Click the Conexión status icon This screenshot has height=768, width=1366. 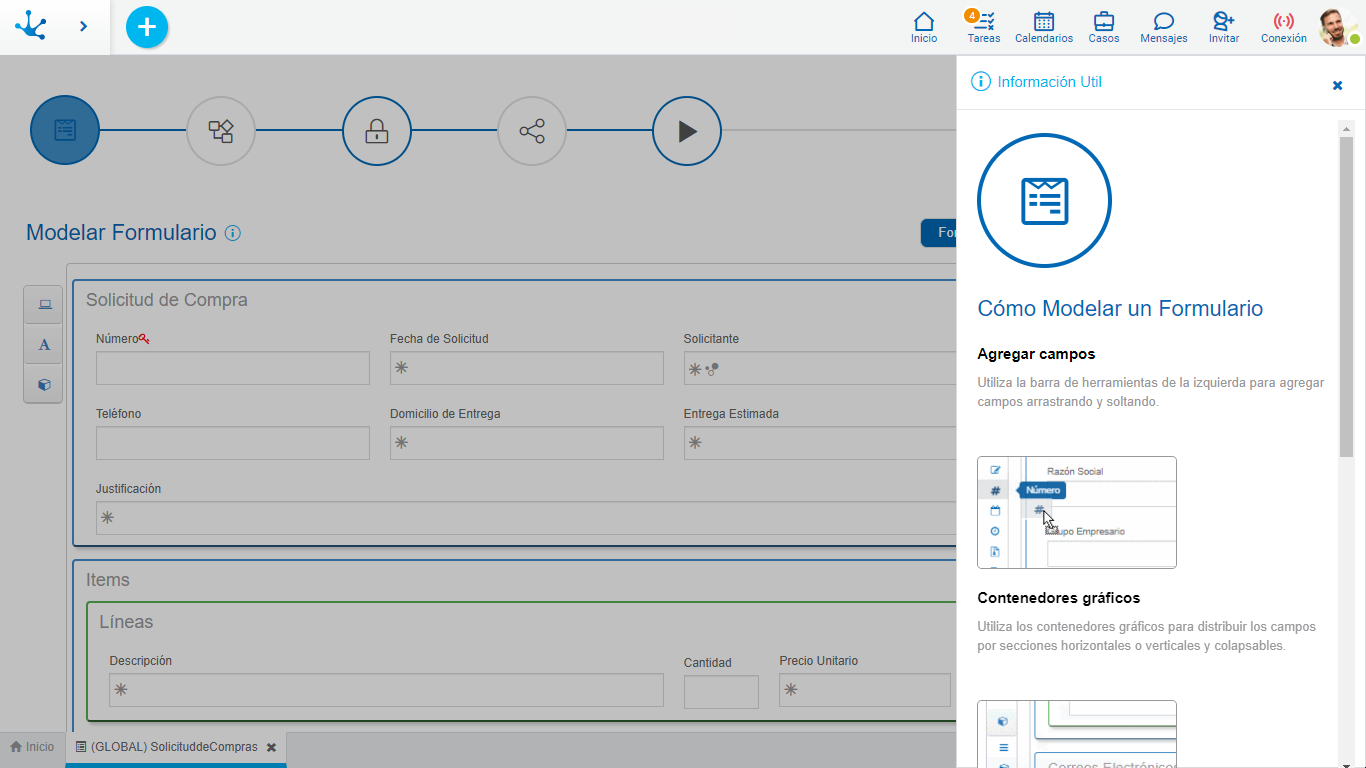[x=1283, y=27]
